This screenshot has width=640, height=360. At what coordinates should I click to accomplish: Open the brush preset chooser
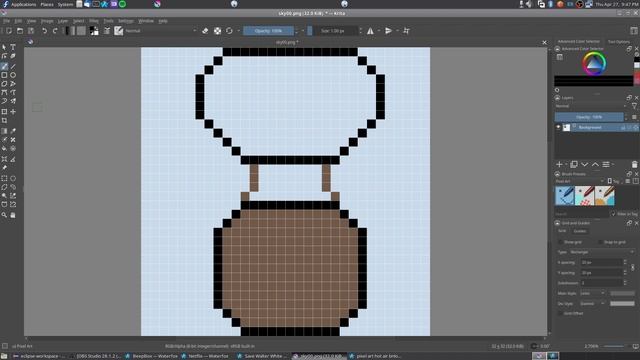click(118, 31)
